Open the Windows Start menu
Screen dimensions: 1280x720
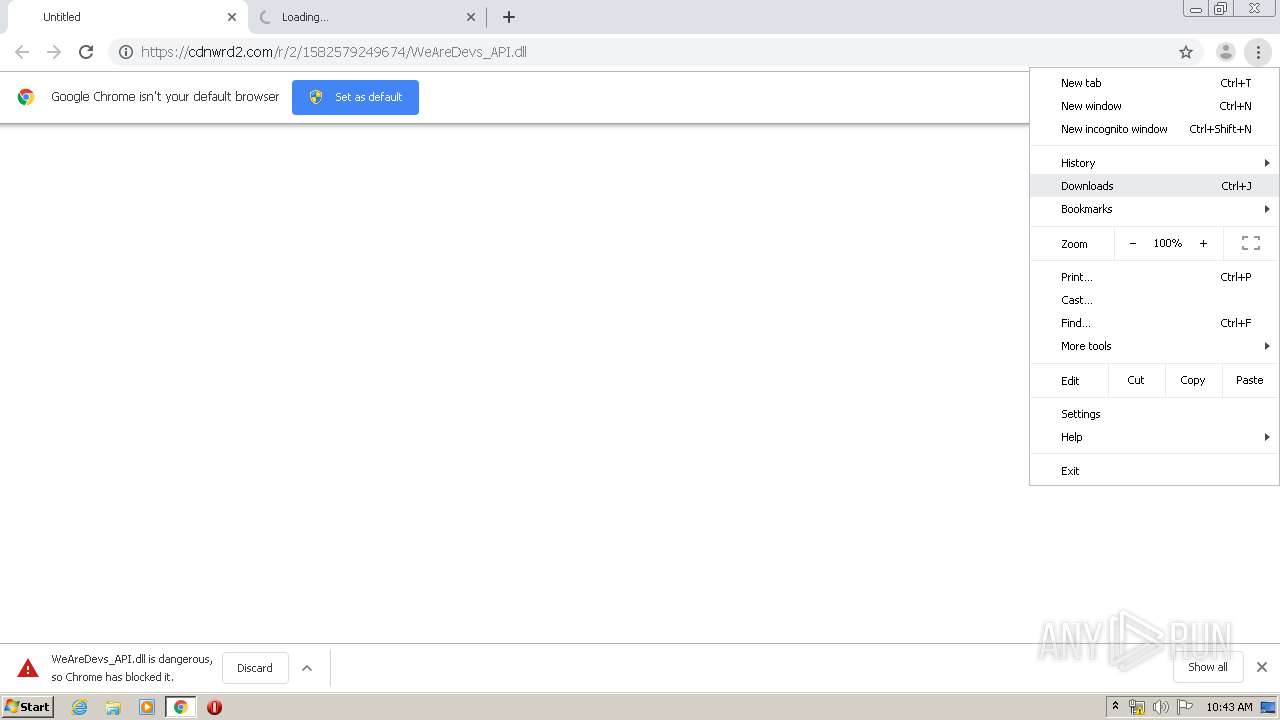(x=28, y=707)
